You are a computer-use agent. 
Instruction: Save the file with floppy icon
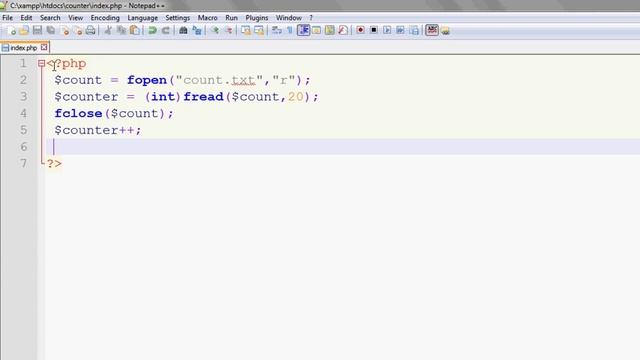pyautogui.click(x=37, y=30)
